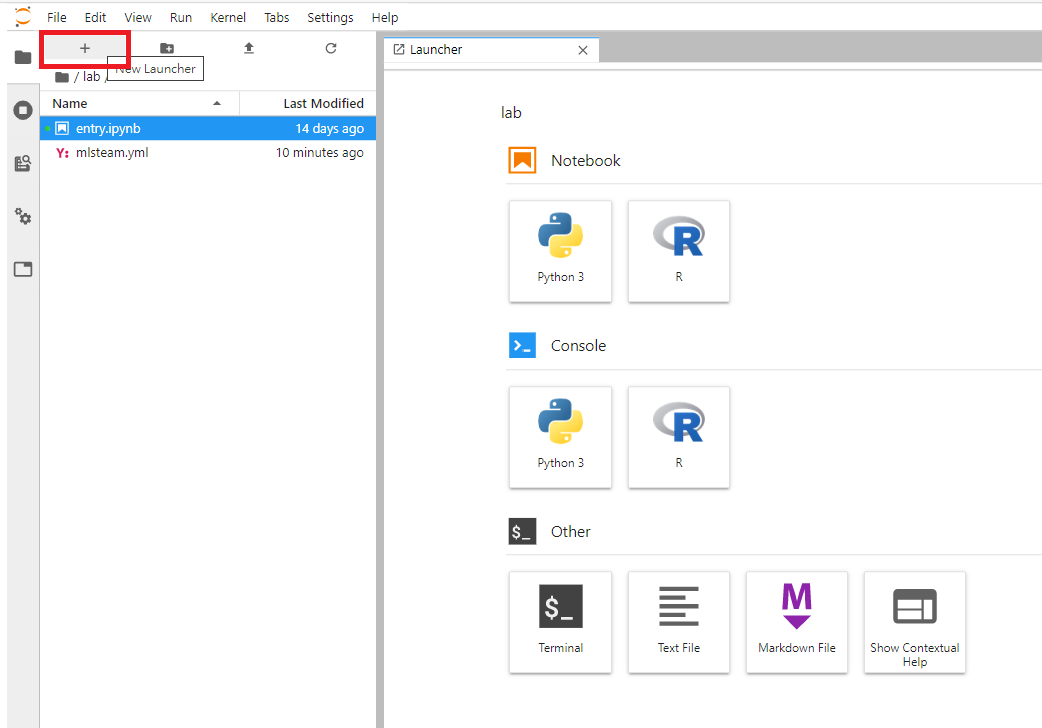Refresh the file list
This screenshot has width=1042, height=728.
pos(331,49)
